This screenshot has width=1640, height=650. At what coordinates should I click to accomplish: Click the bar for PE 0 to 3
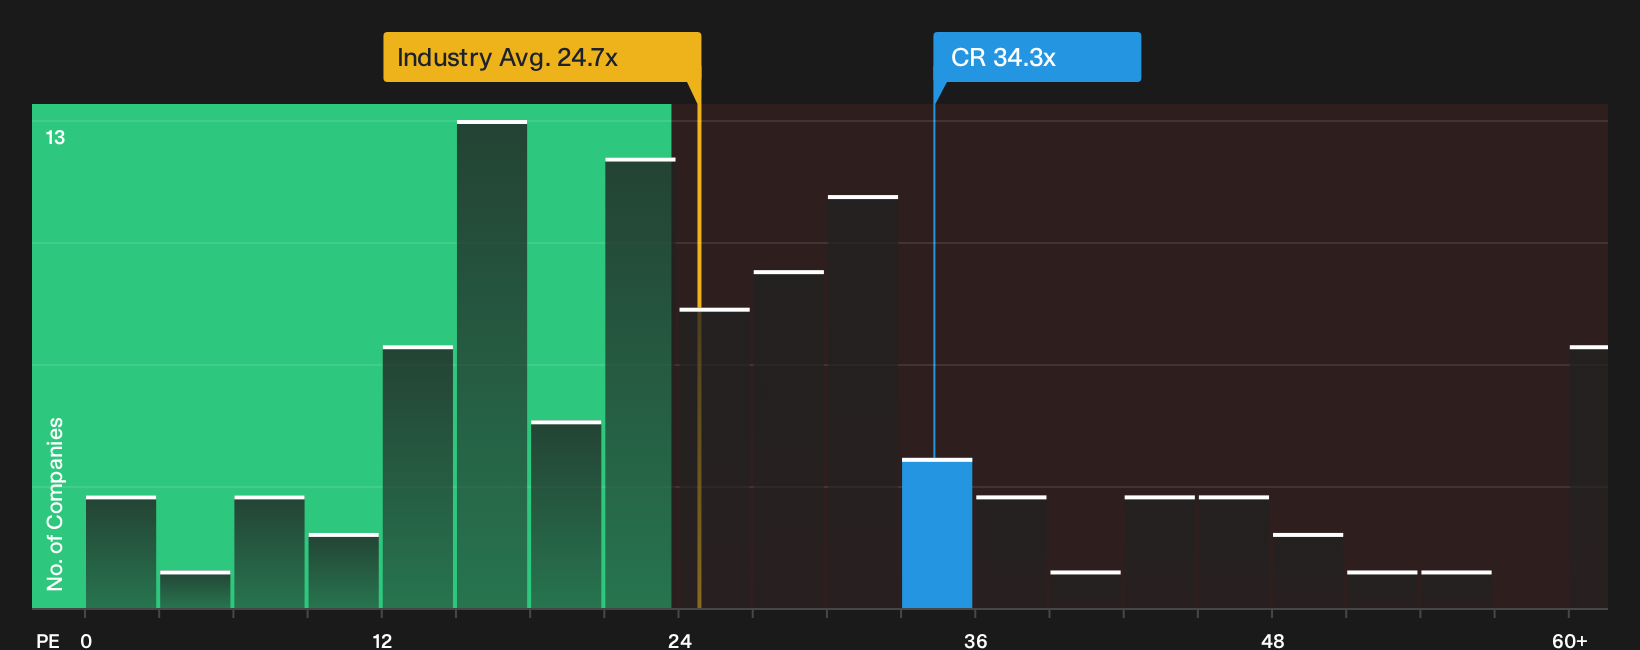point(121,552)
